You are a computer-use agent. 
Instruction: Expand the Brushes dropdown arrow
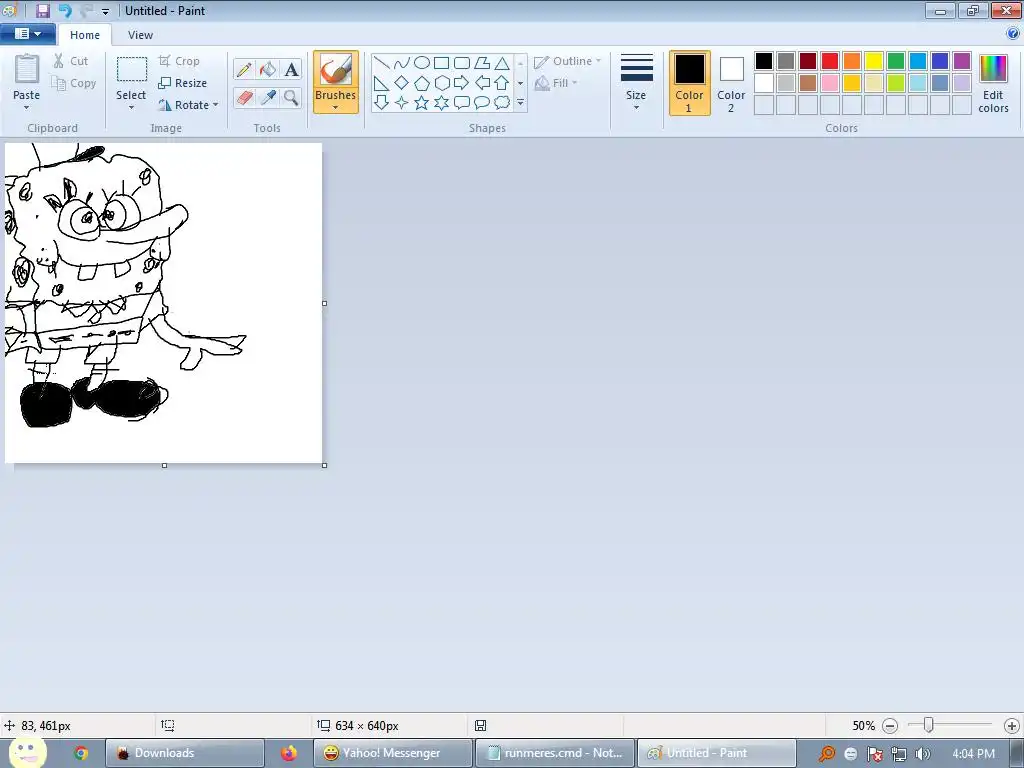pos(336,108)
